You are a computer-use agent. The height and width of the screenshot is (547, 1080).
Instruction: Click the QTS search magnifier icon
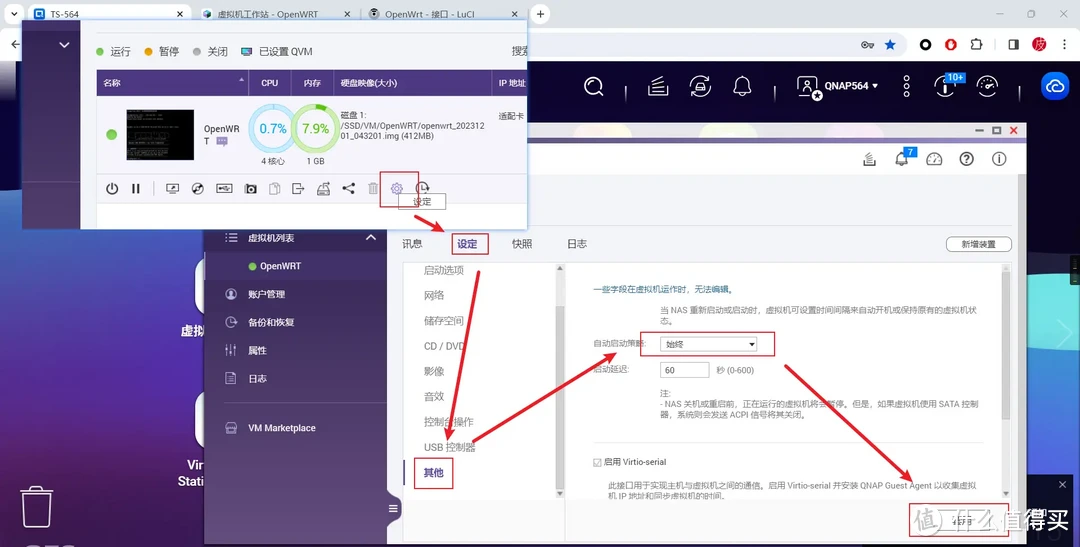point(594,87)
